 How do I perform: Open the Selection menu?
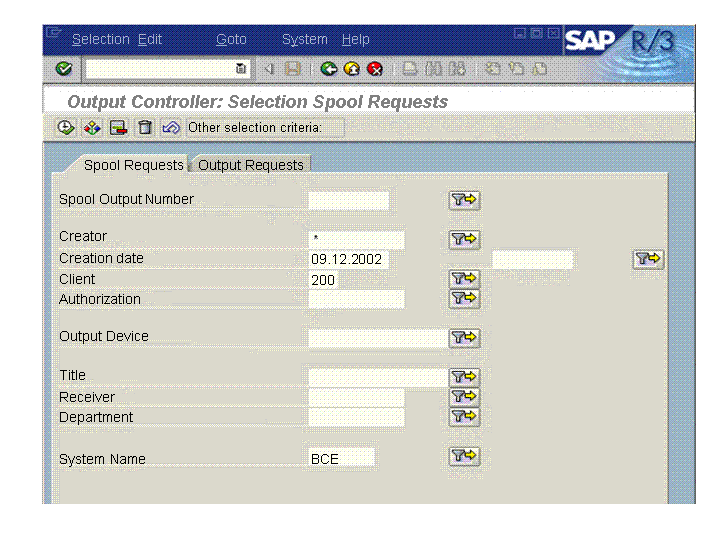click(x=100, y=39)
